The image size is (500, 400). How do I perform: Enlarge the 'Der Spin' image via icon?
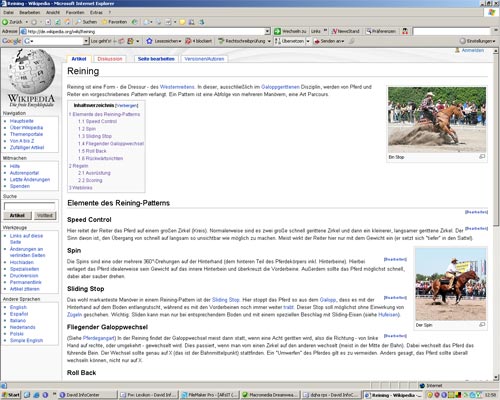482,325
